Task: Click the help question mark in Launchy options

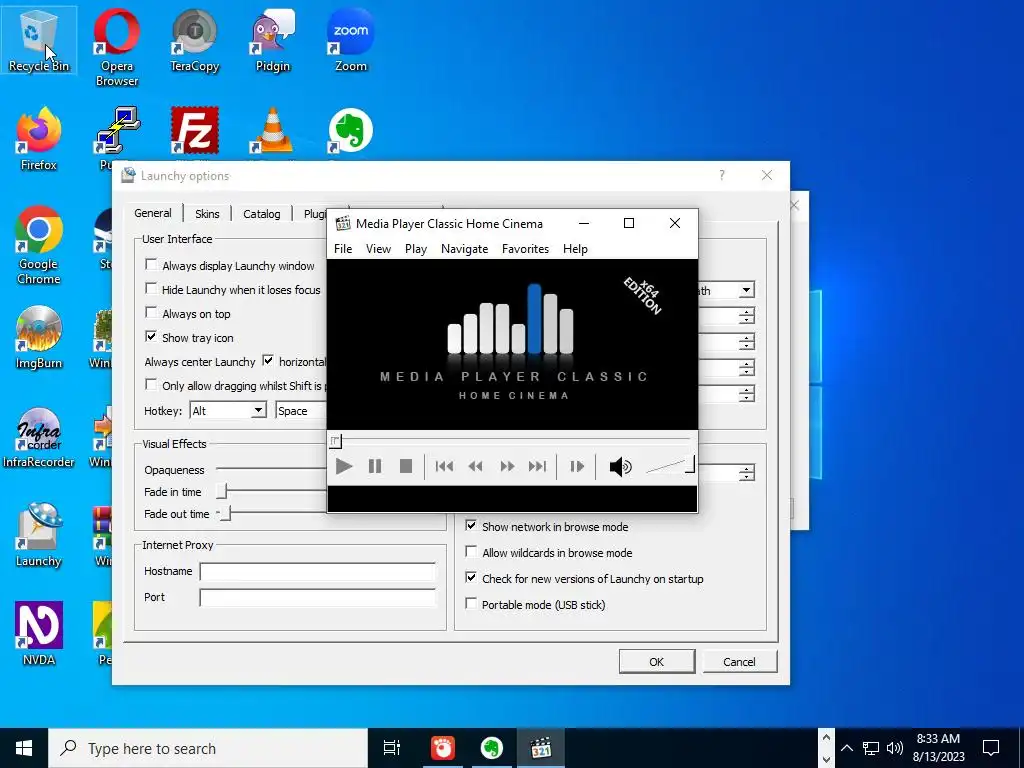Action: (x=722, y=176)
